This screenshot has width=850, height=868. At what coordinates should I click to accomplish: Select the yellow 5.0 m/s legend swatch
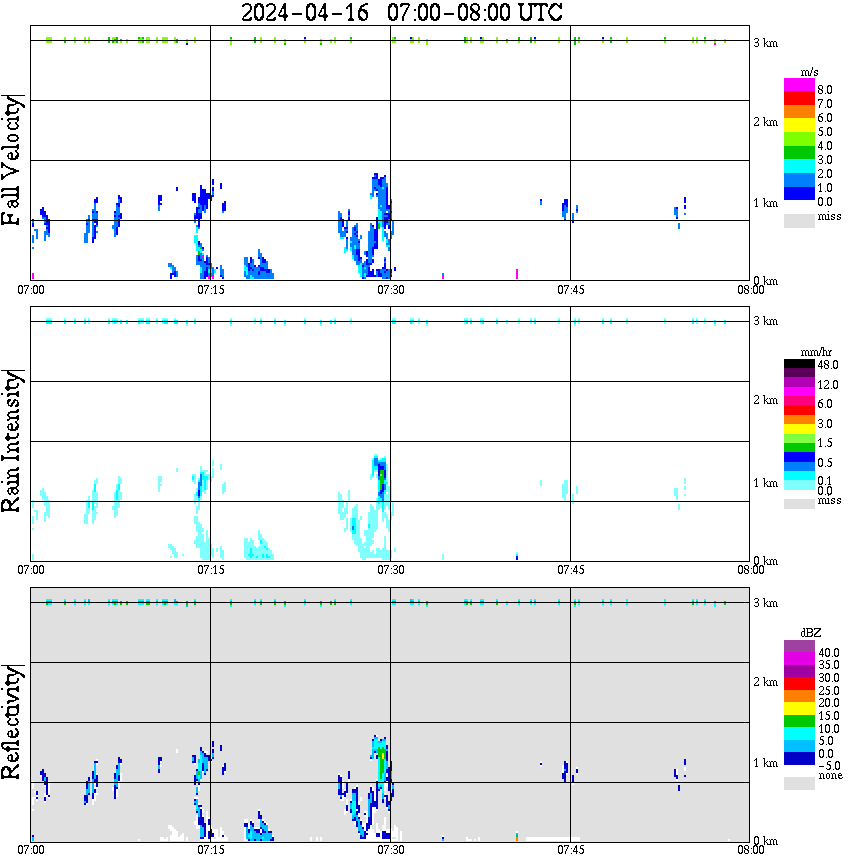tap(799, 125)
